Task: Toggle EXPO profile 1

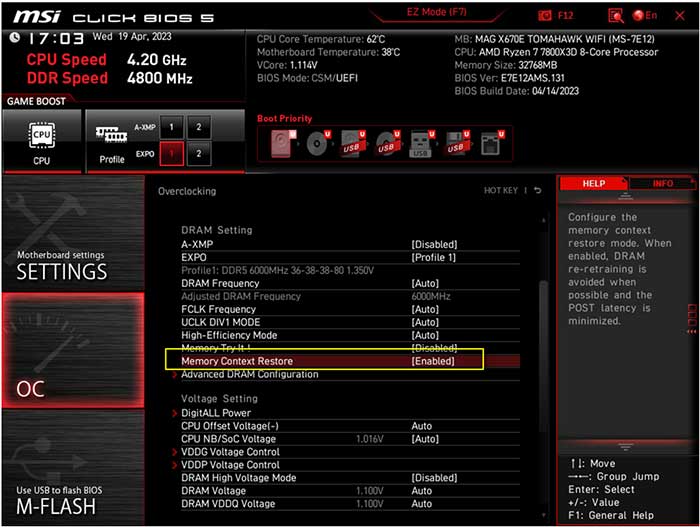Action: pos(171,154)
